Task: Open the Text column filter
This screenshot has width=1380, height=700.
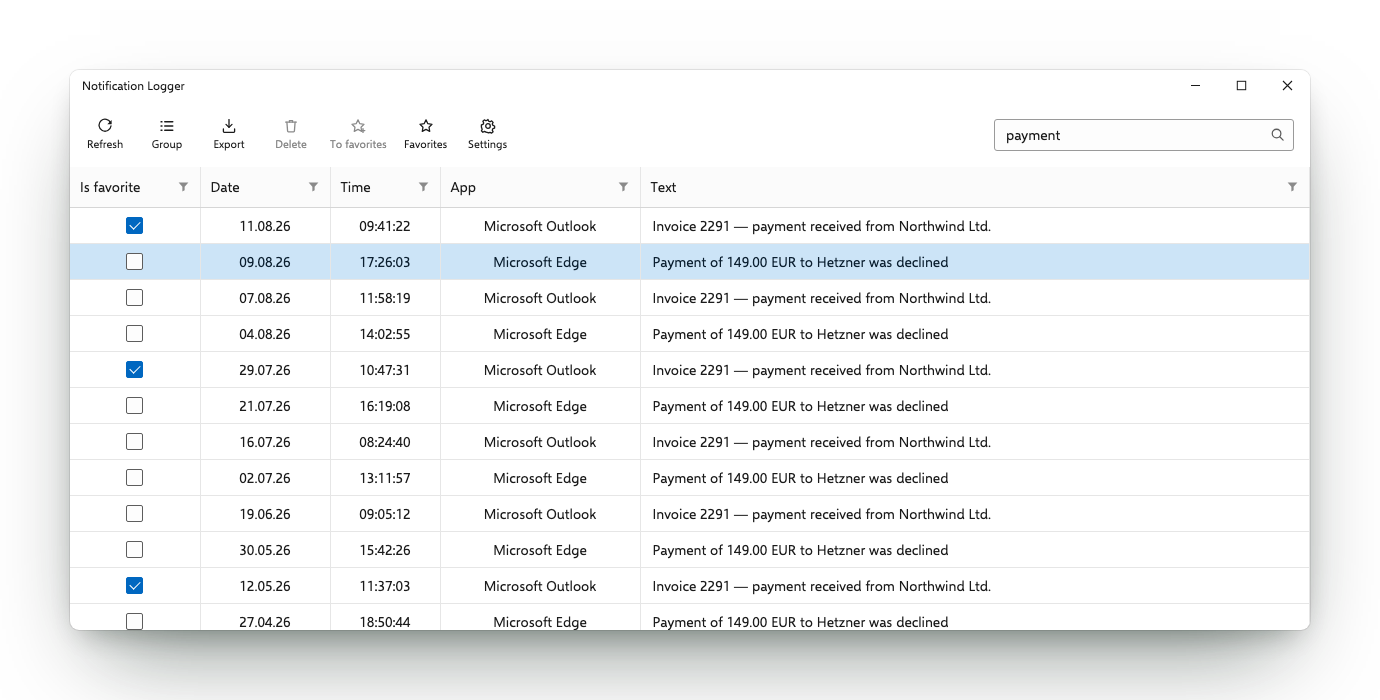Action: [1292, 187]
